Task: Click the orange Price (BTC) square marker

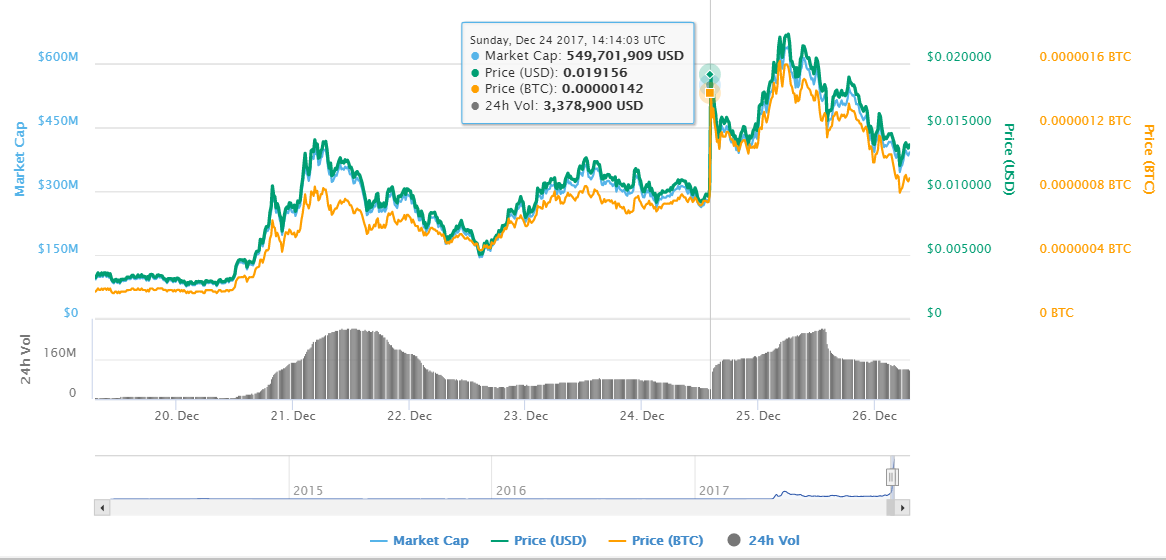Action: click(709, 92)
